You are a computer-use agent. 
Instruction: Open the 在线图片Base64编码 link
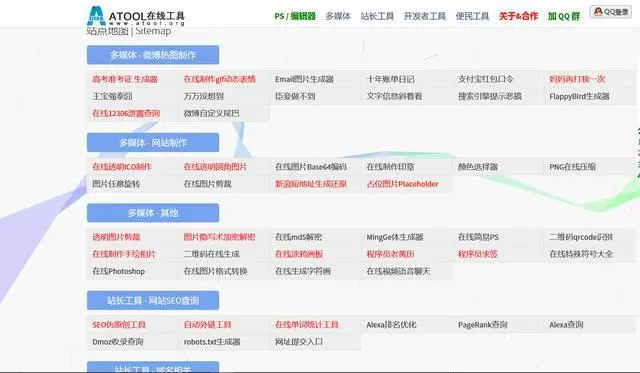[311, 167]
